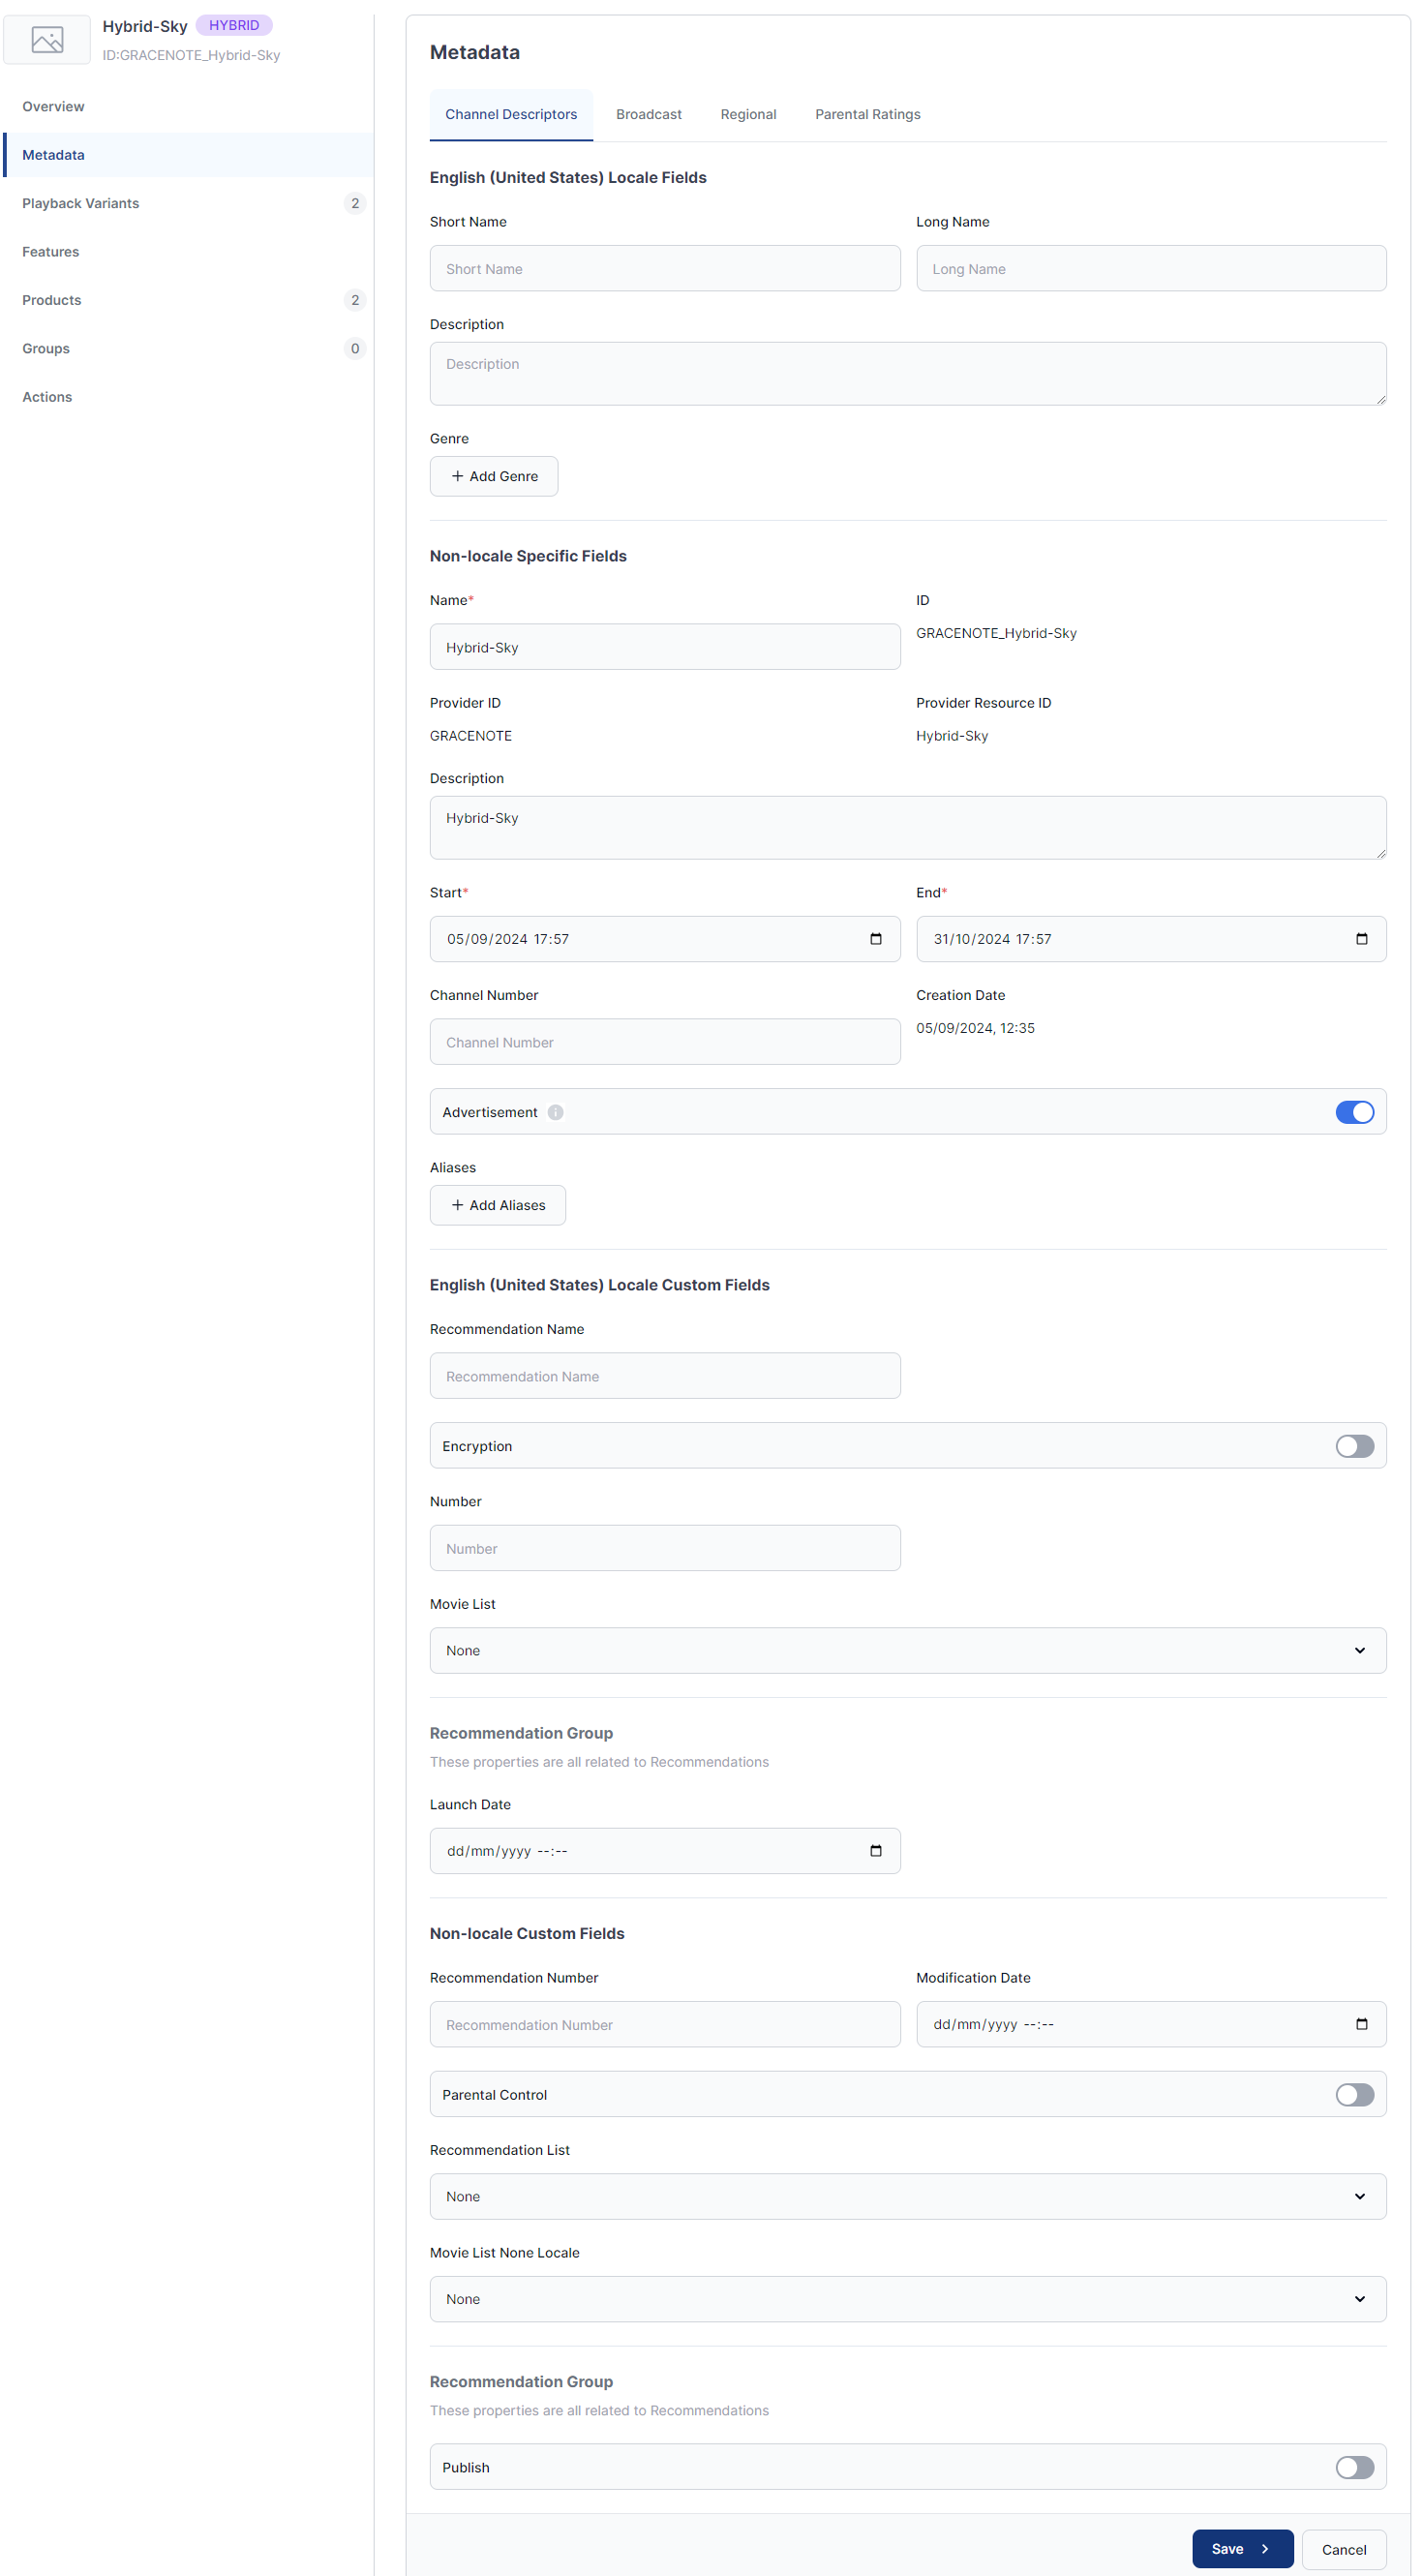Open the Modification Date calendar picker

coord(1360,2024)
